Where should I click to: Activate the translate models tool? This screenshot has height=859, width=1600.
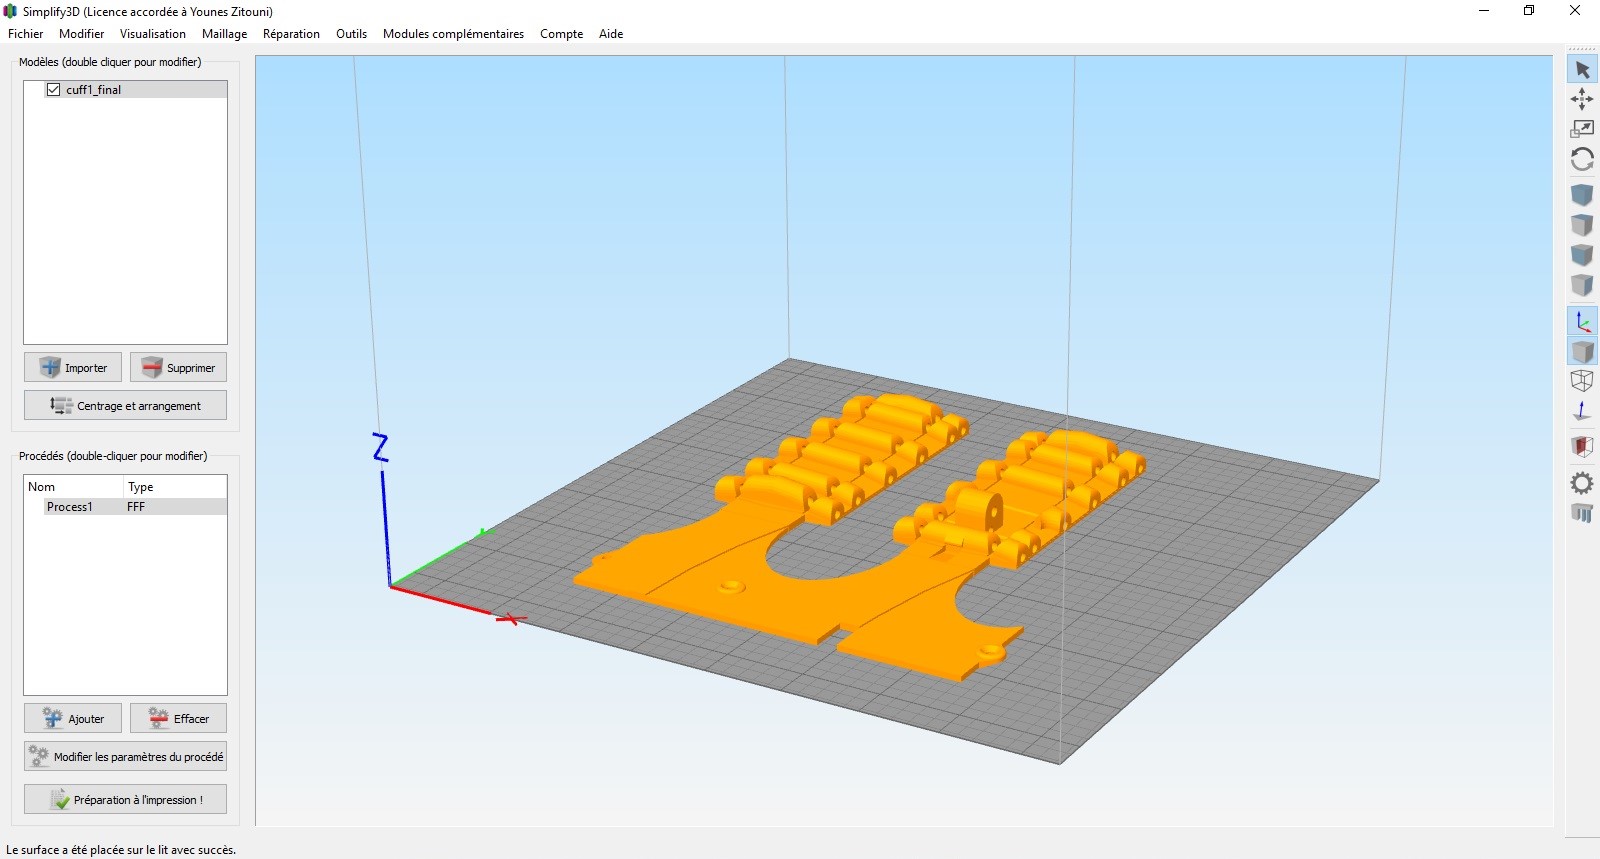(1582, 99)
